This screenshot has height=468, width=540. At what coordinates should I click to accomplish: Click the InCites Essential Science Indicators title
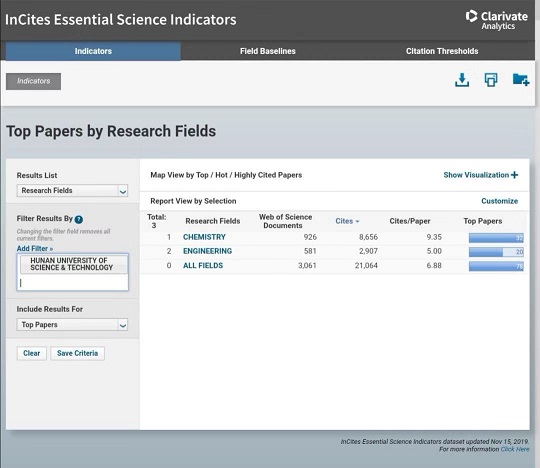coord(121,20)
